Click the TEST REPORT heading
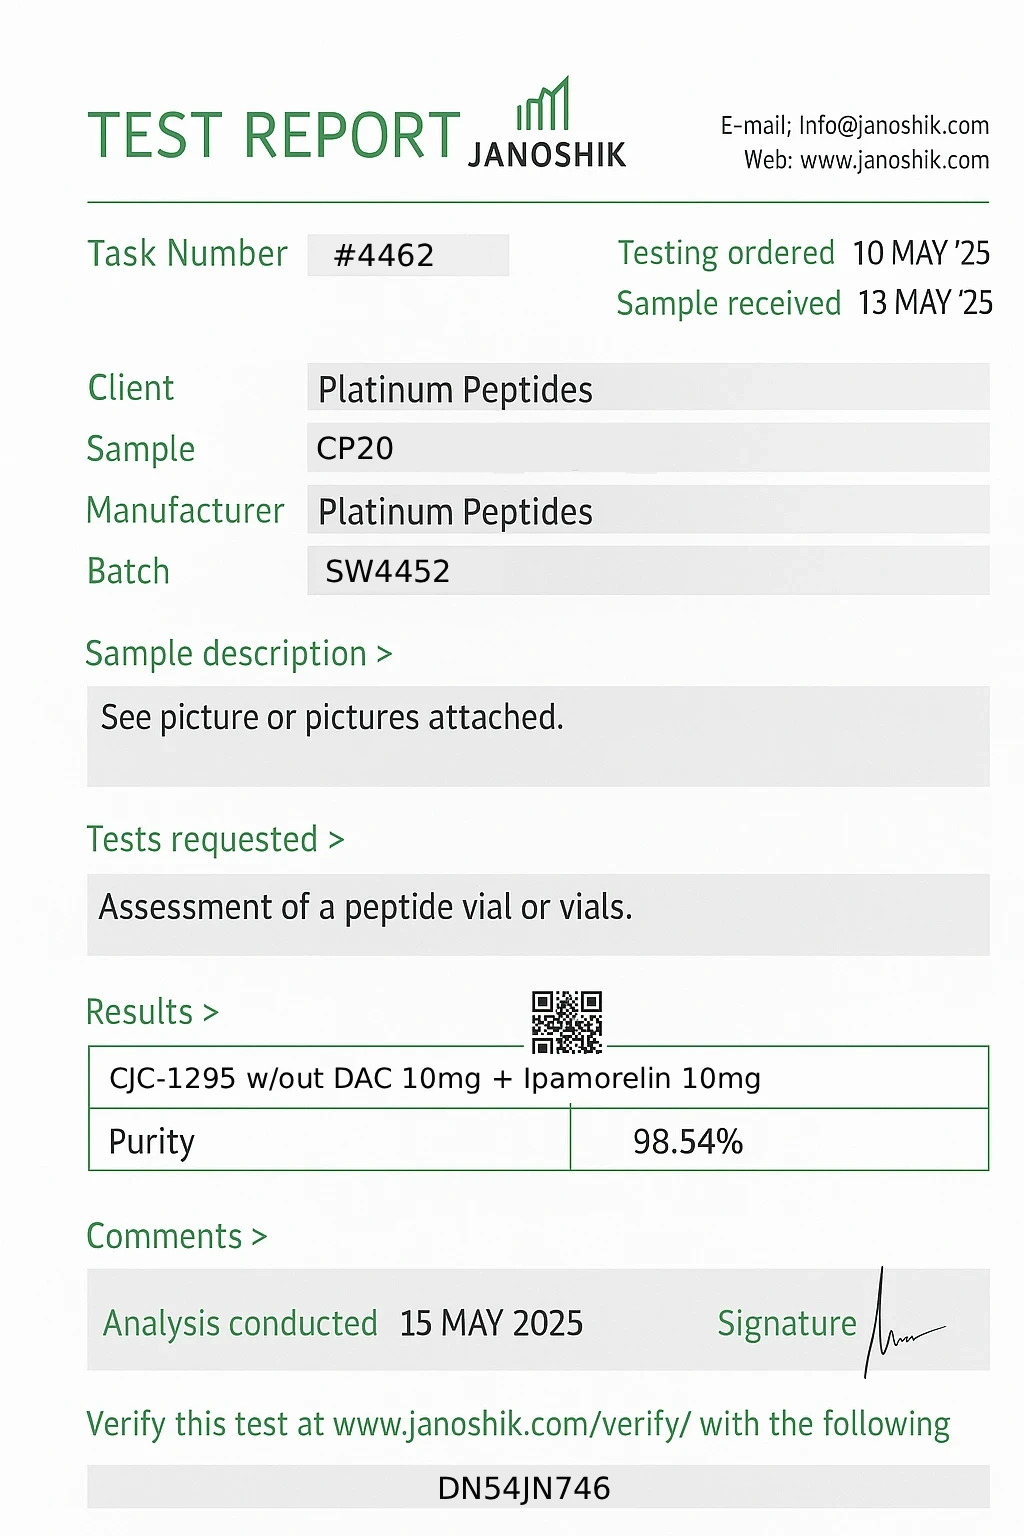 (x=274, y=136)
